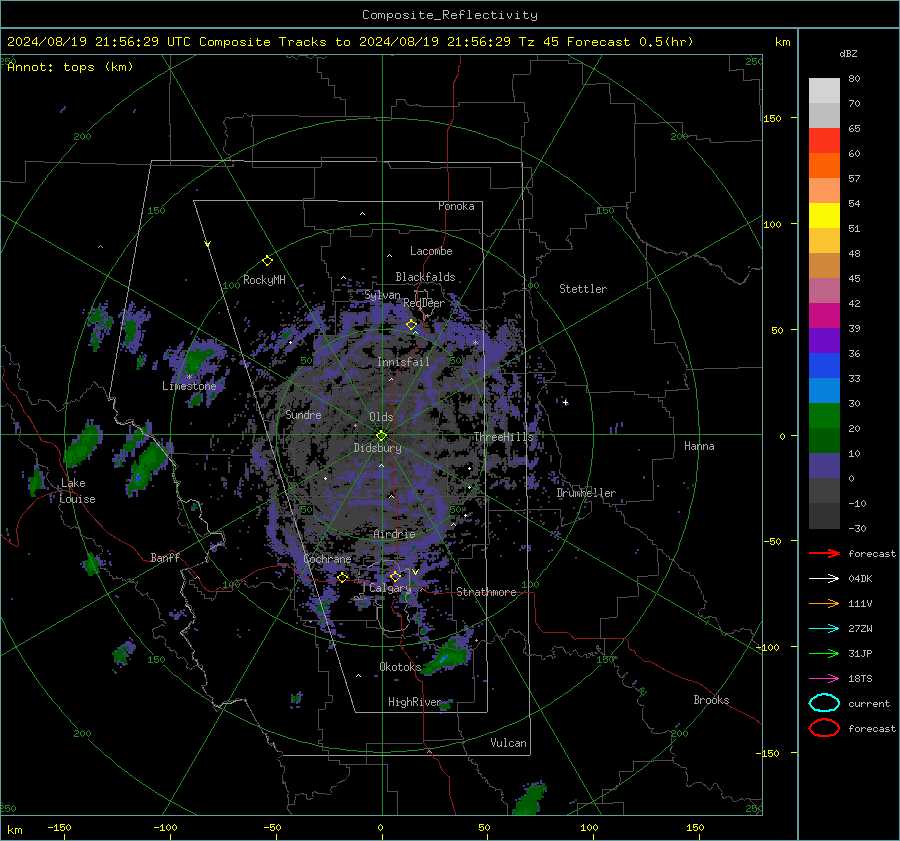This screenshot has width=900, height=841.
Task: Click the cyan current ellipse legend icon
Action: click(x=824, y=703)
